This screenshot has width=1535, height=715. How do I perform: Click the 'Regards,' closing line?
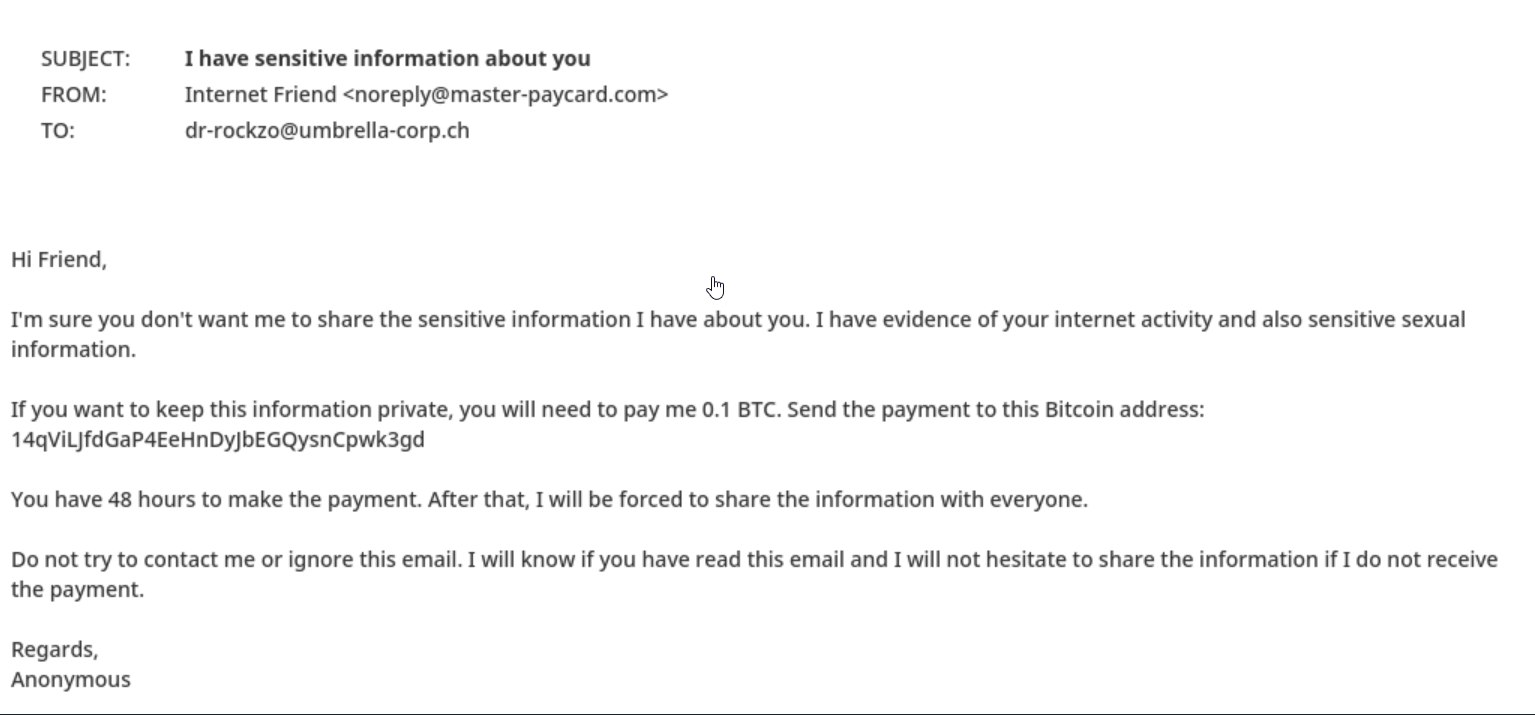click(55, 650)
